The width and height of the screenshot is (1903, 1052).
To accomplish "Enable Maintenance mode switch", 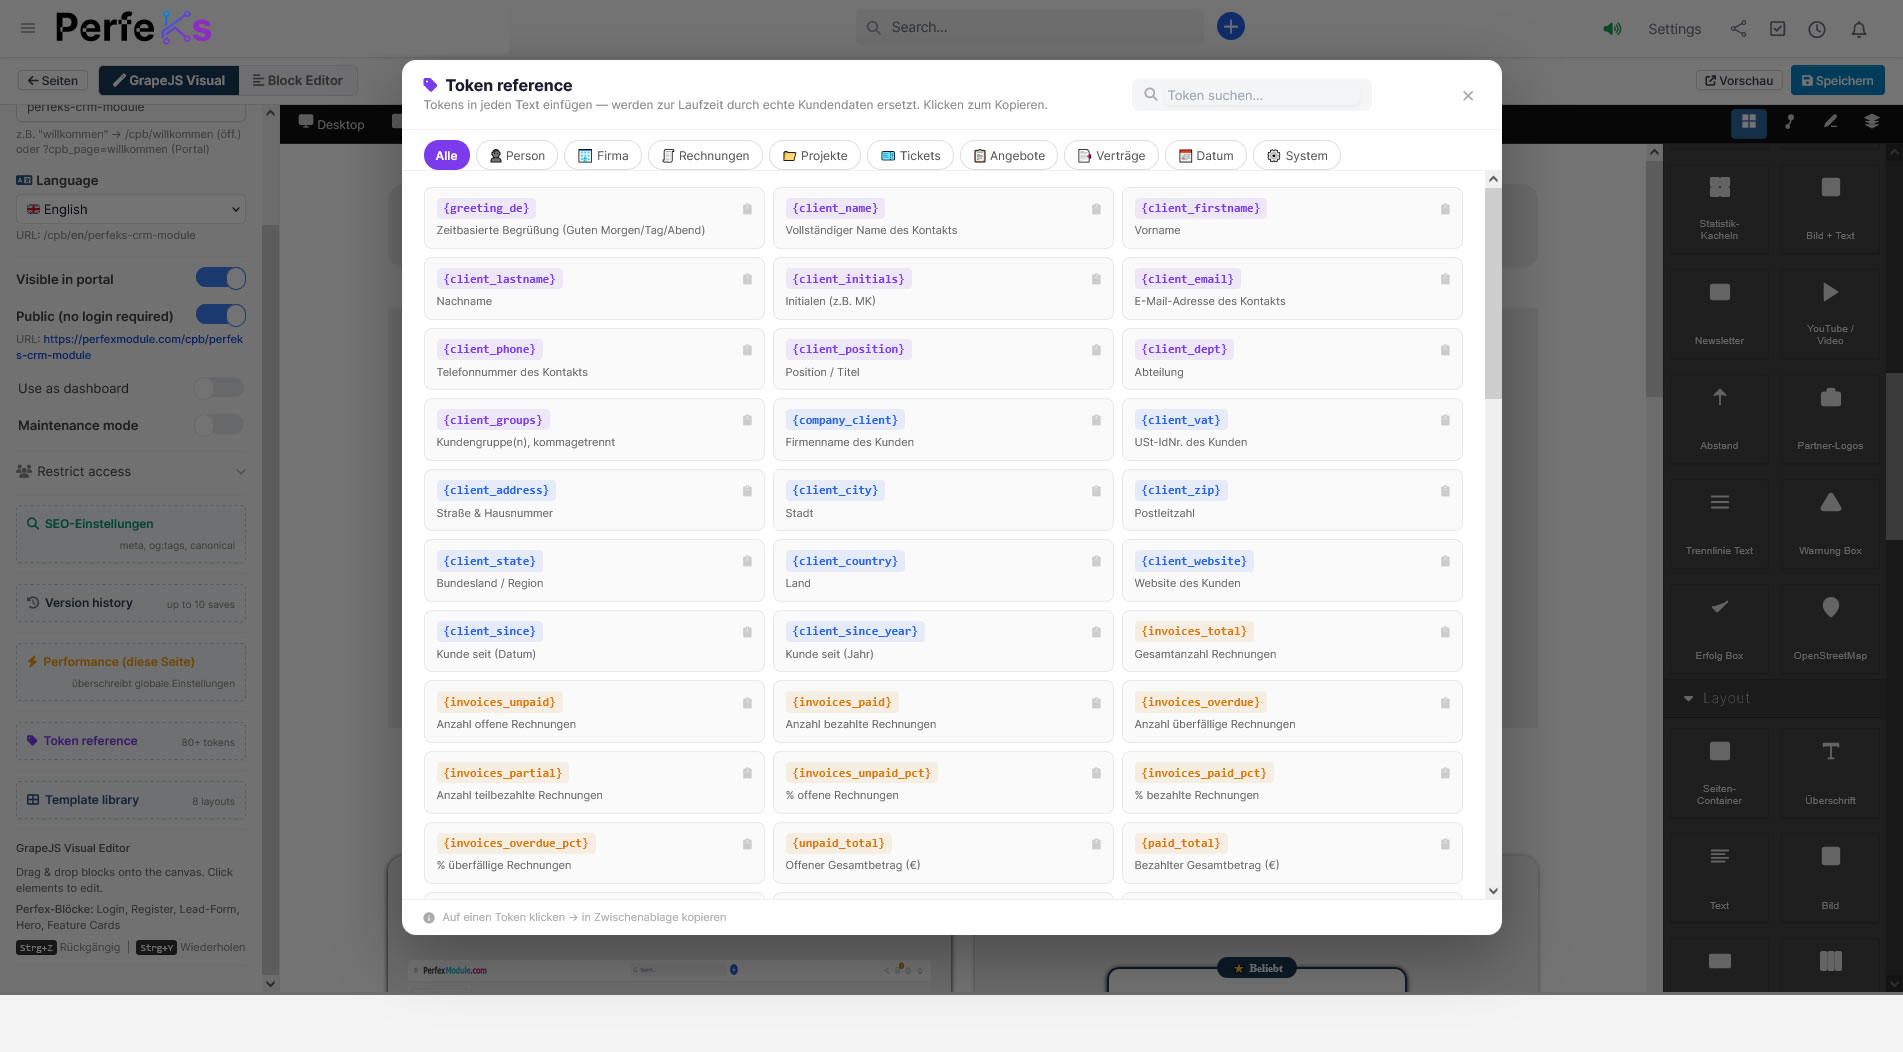I will coord(220,425).
